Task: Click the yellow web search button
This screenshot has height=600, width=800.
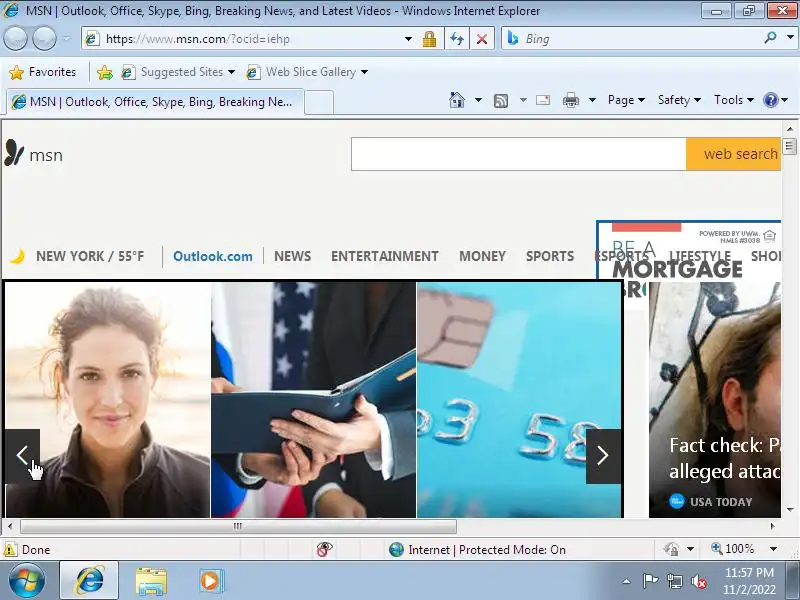Action: click(x=734, y=154)
